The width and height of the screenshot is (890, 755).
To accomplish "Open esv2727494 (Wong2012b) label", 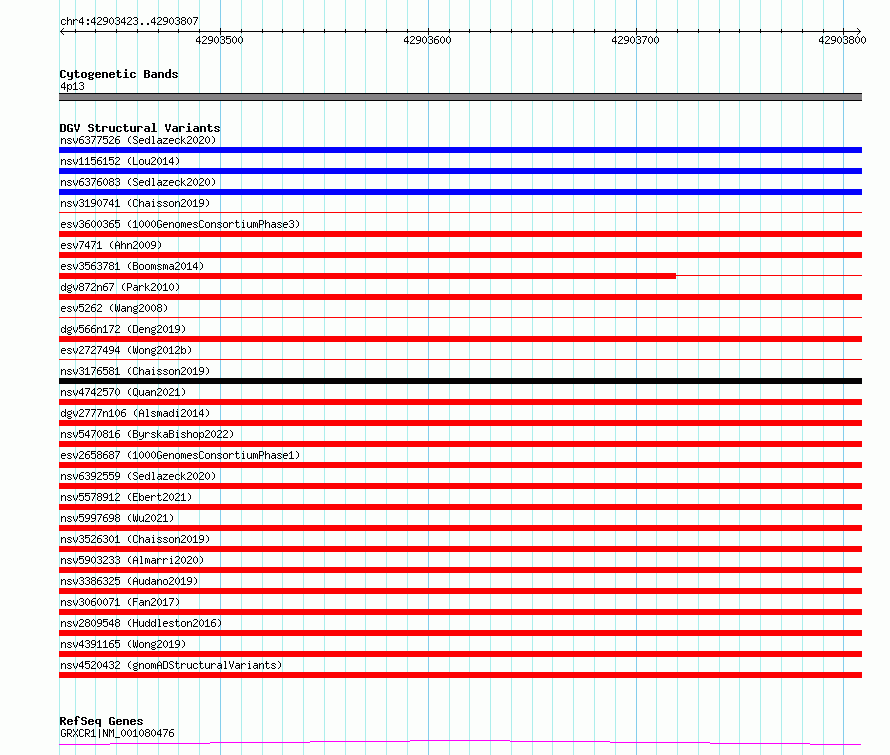I will point(126,350).
